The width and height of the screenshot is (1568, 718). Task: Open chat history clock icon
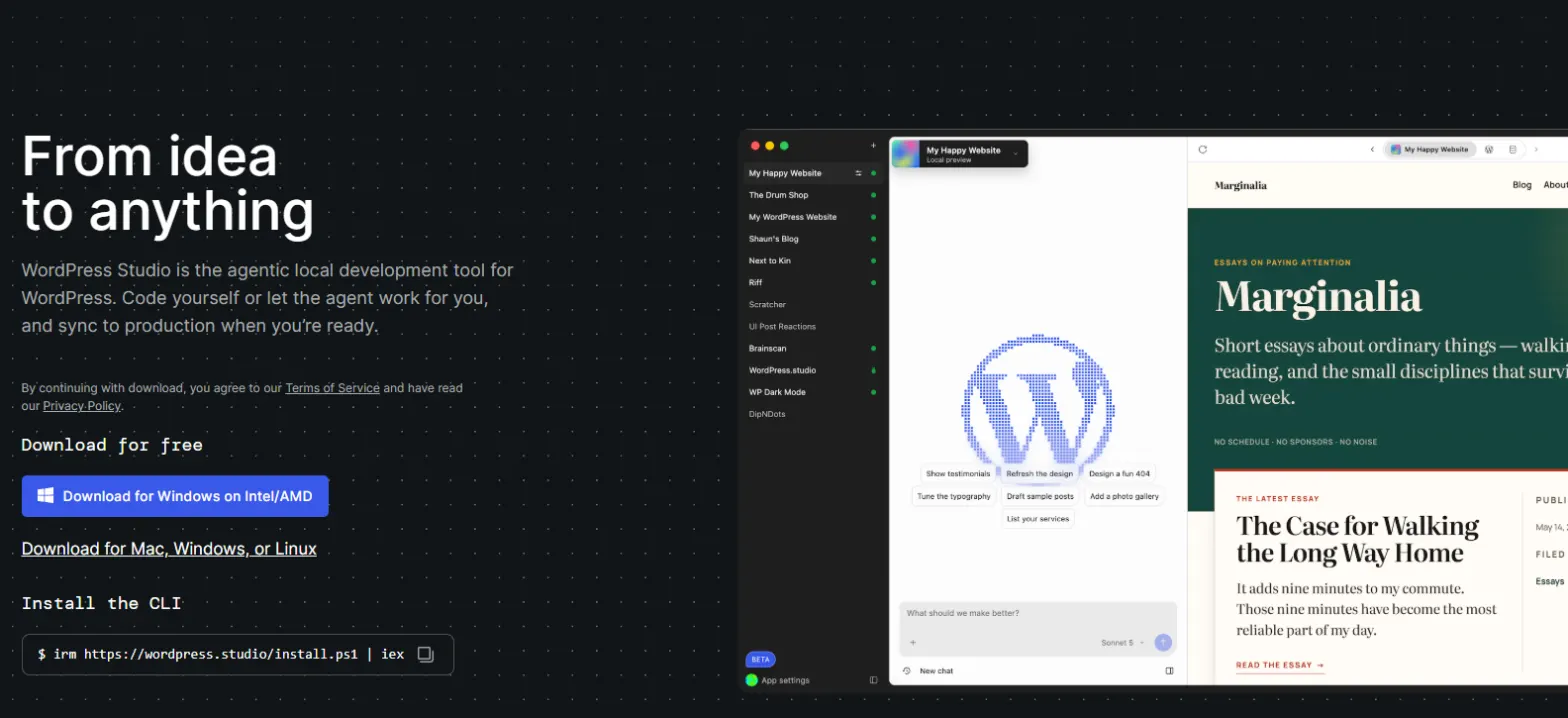click(x=906, y=671)
